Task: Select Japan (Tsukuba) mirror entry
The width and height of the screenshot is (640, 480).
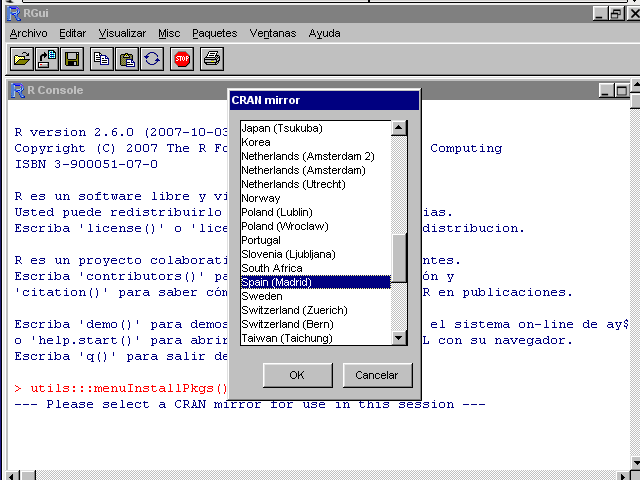Action: [x=282, y=129]
